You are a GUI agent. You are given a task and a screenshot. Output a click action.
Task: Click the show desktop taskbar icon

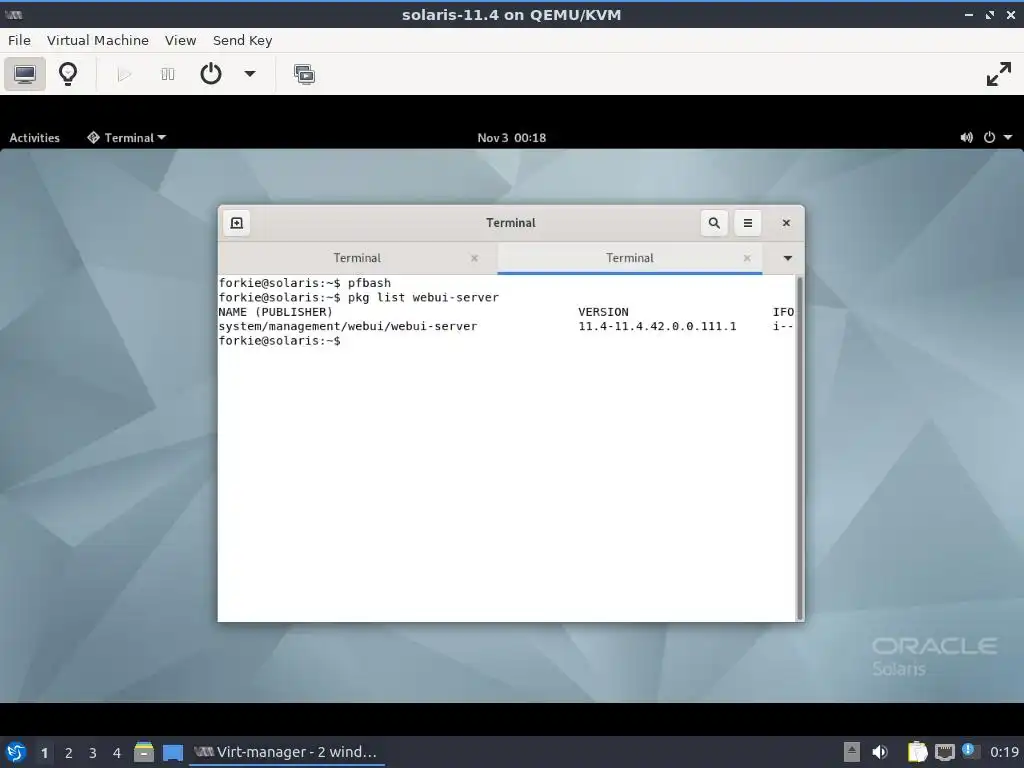point(173,753)
